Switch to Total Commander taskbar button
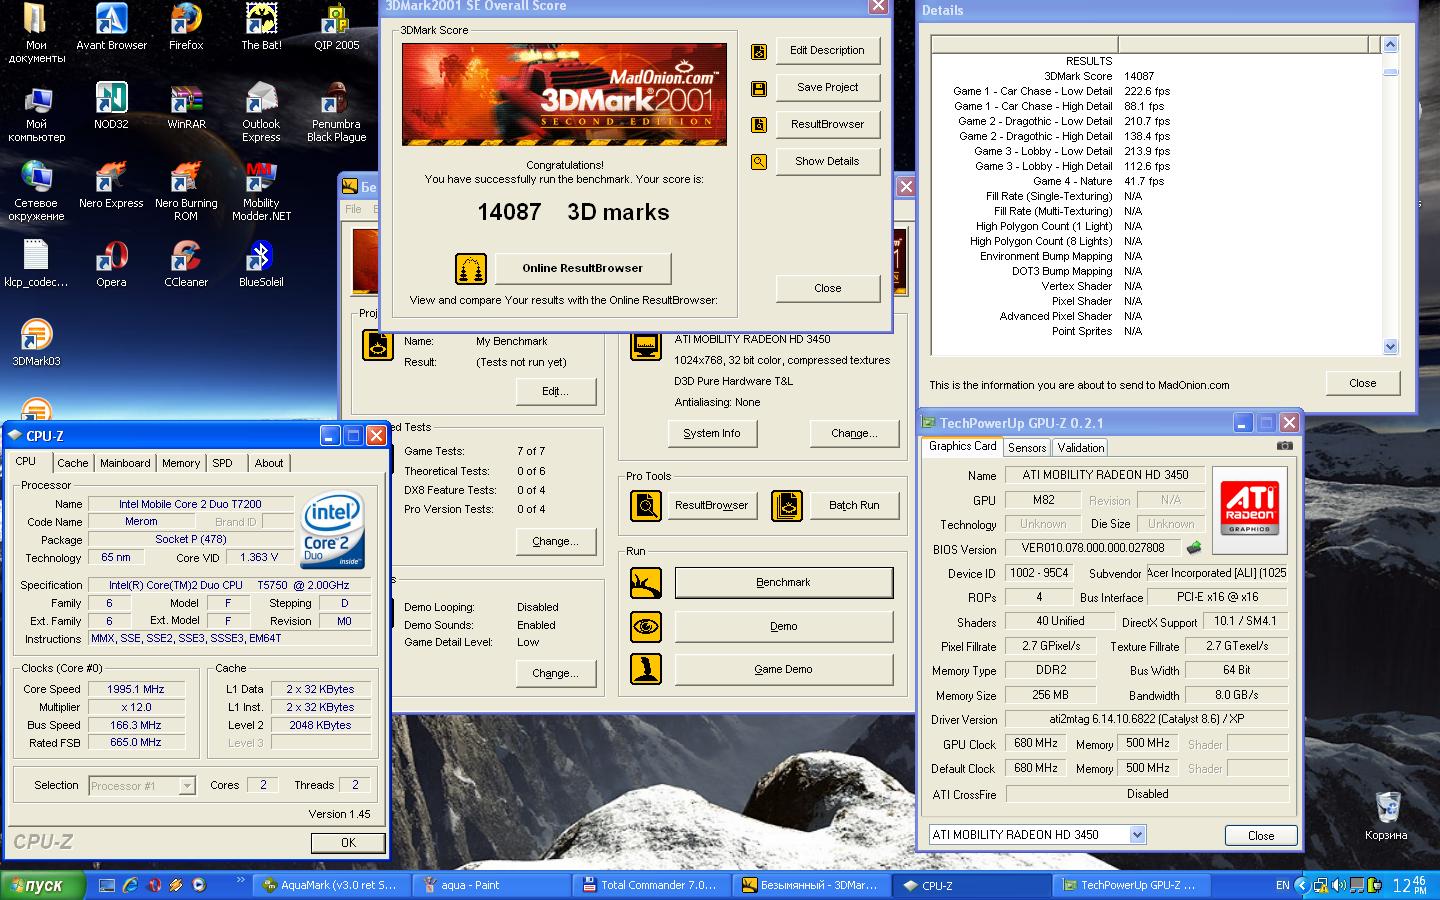Image resolution: width=1440 pixels, height=900 pixels. 650,885
